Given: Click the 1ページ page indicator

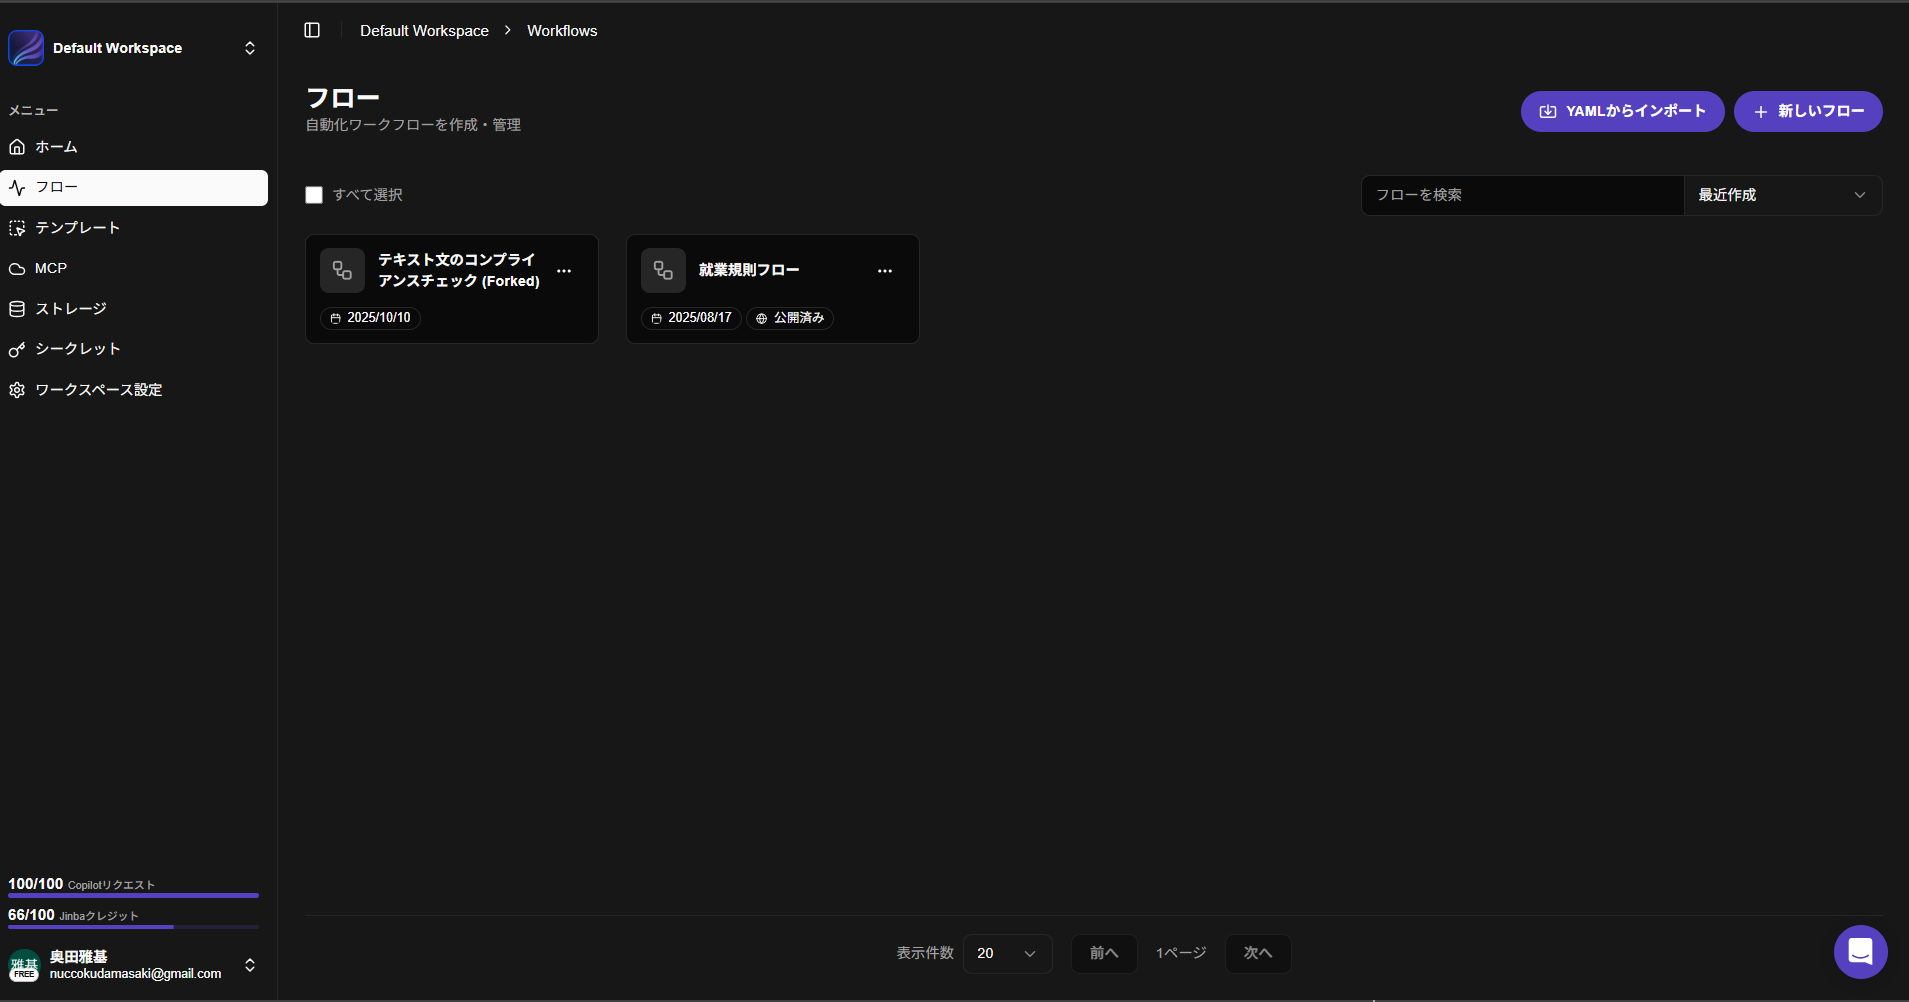Looking at the screenshot, I should (x=1181, y=954).
